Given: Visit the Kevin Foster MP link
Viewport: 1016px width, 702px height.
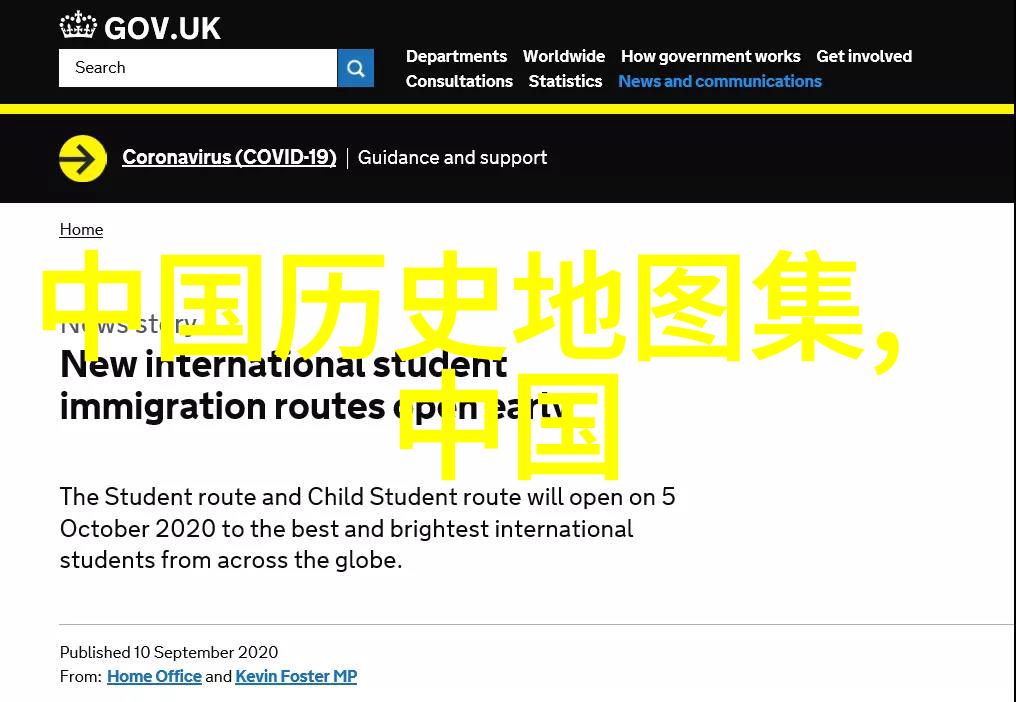Looking at the screenshot, I should 296,676.
